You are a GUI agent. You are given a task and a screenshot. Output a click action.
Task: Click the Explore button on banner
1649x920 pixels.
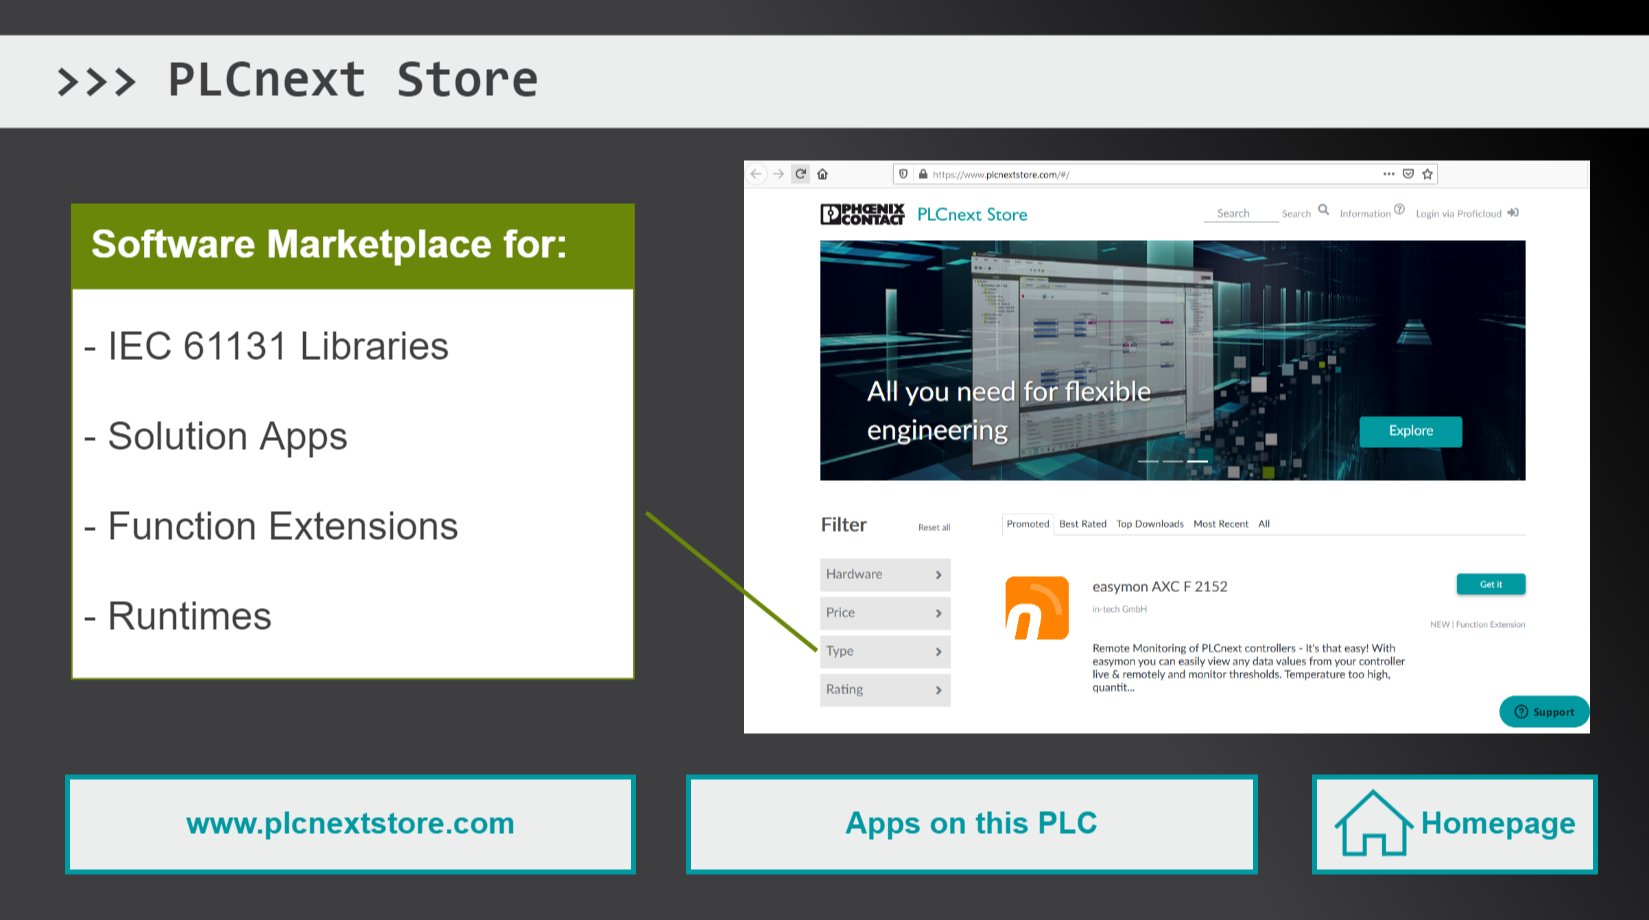pyautogui.click(x=1411, y=431)
